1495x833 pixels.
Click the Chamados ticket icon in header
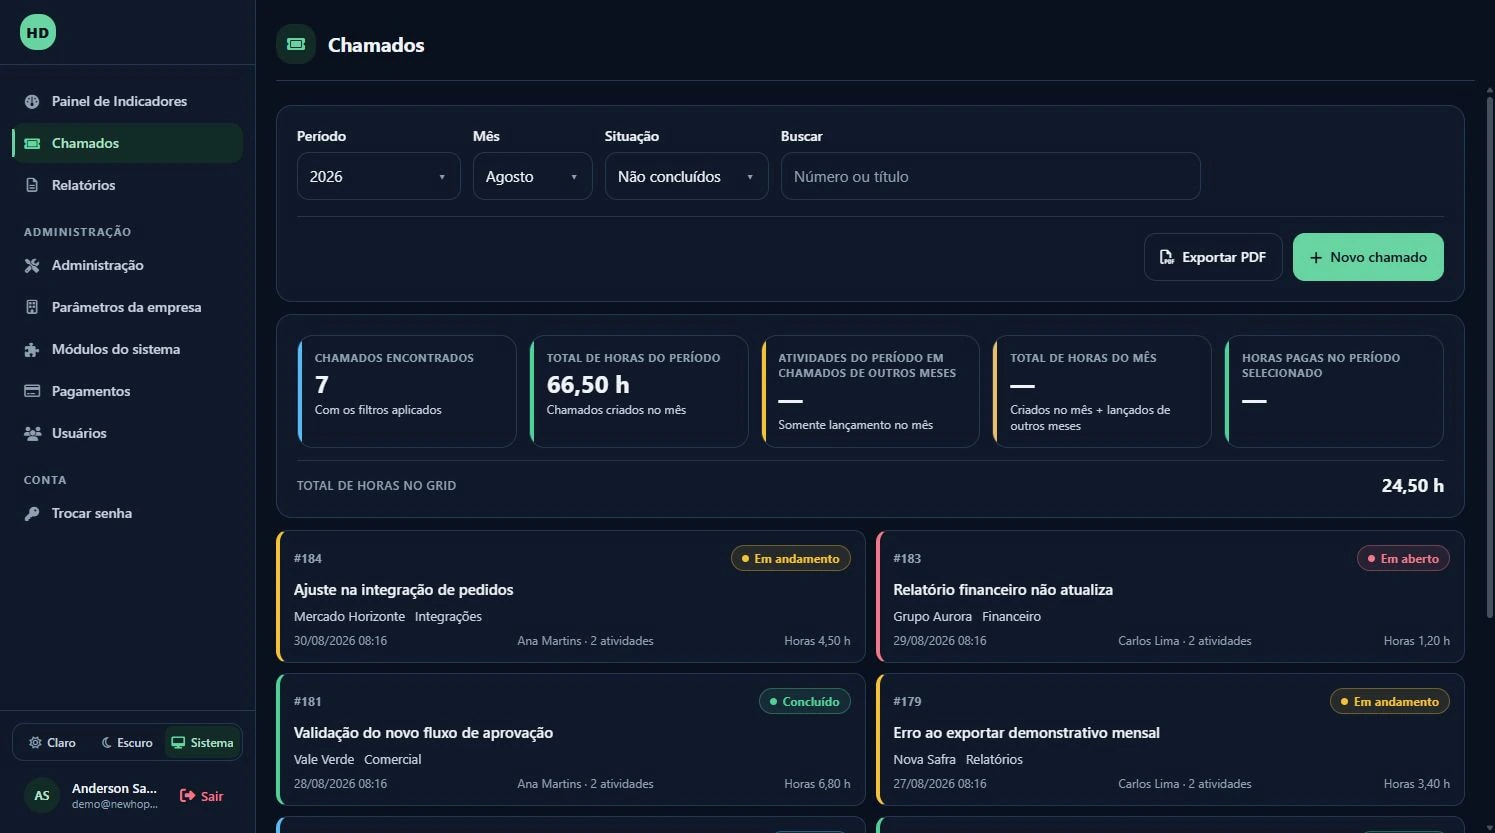296,44
